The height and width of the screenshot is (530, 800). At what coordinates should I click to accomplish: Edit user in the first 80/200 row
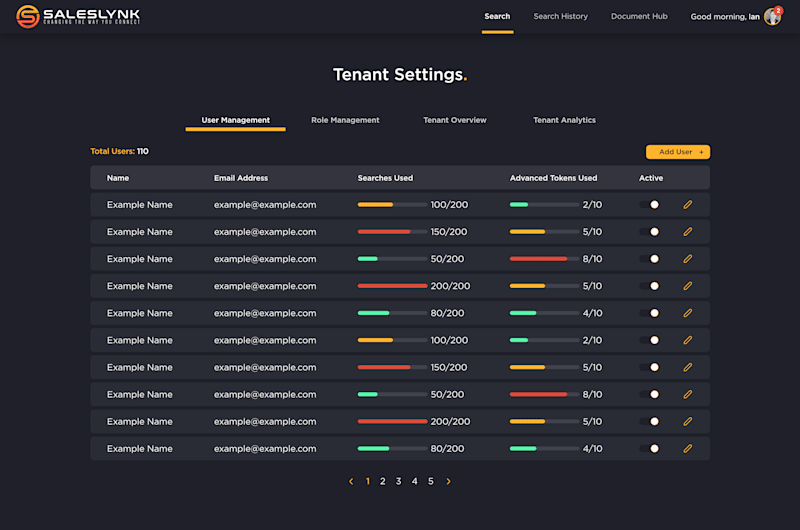point(688,313)
